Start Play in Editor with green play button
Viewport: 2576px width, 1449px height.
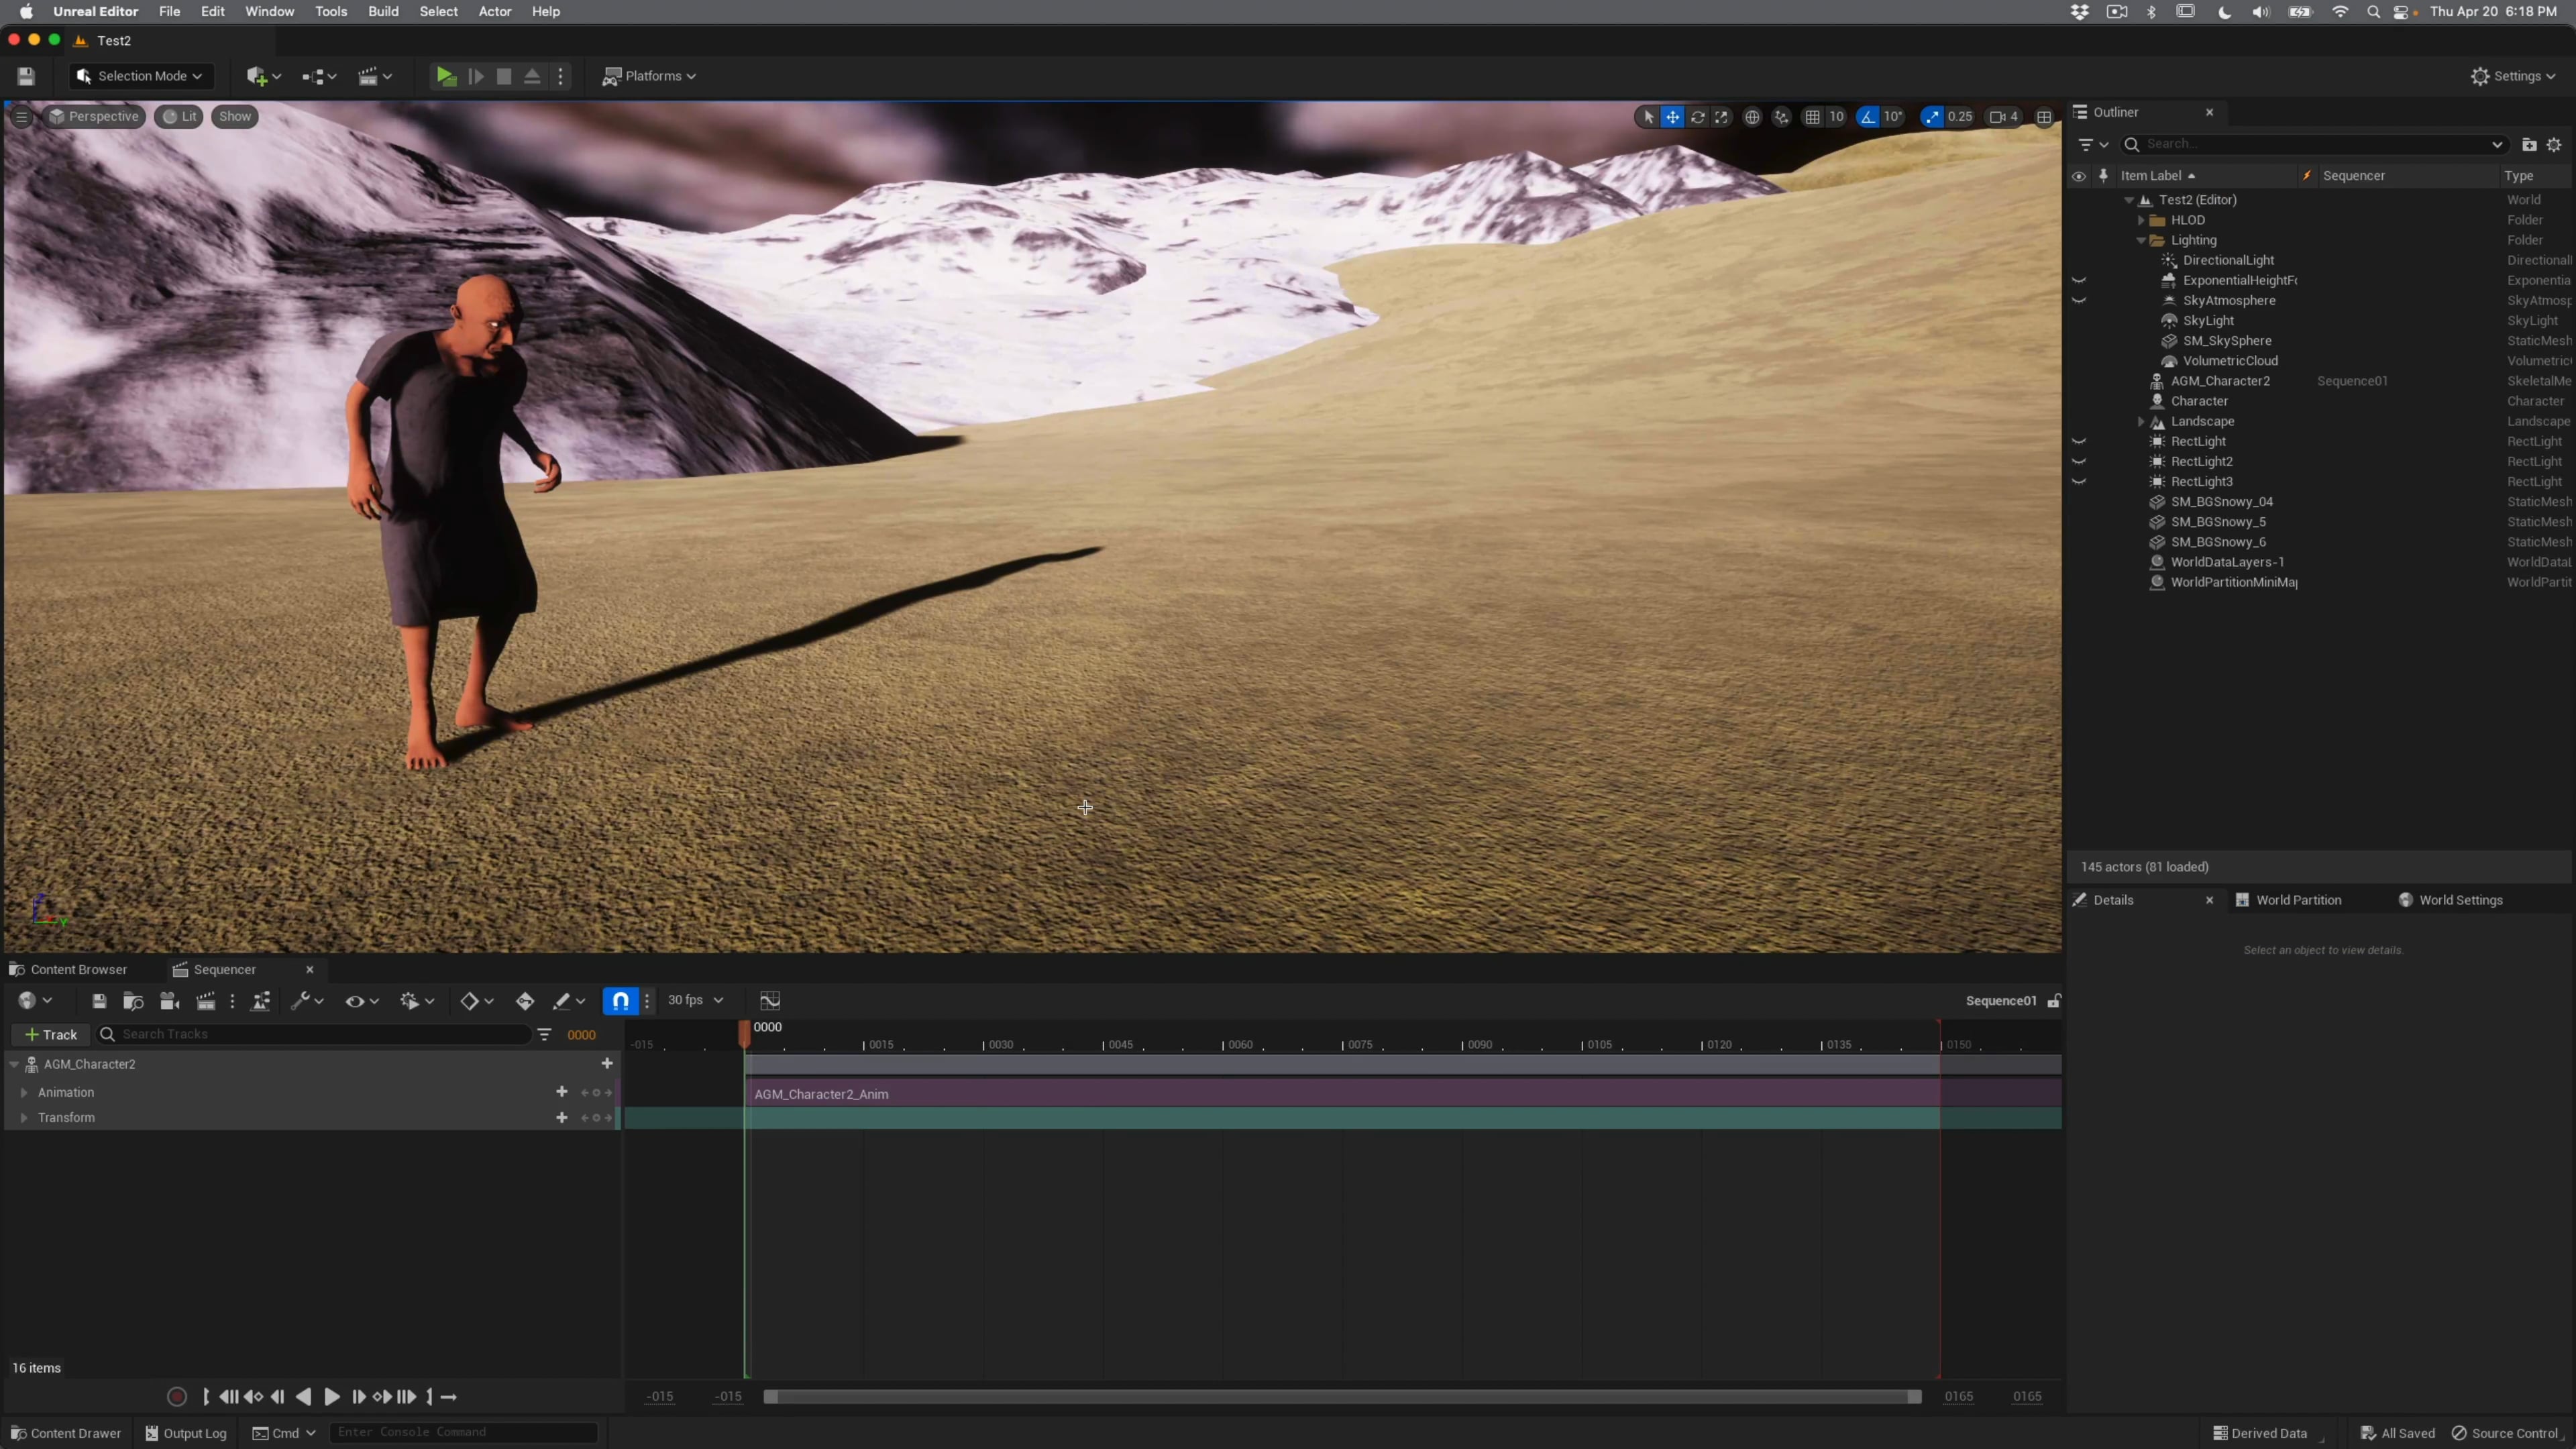click(x=446, y=76)
